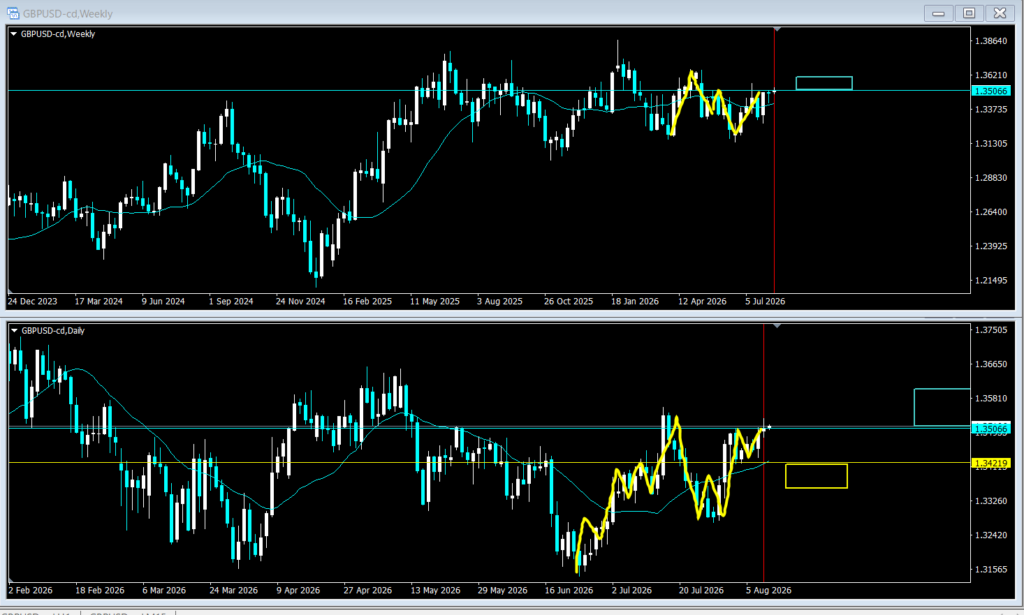Click the 1.31305 price label on Weekly axis
The image size is (1024, 615).
991,144
